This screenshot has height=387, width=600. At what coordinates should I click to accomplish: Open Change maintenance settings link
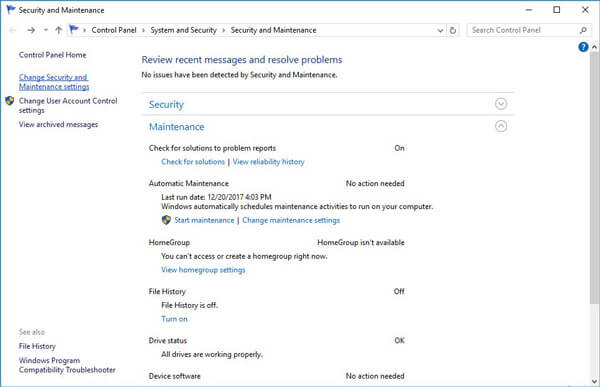pyautogui.click(x=291, y=220)
